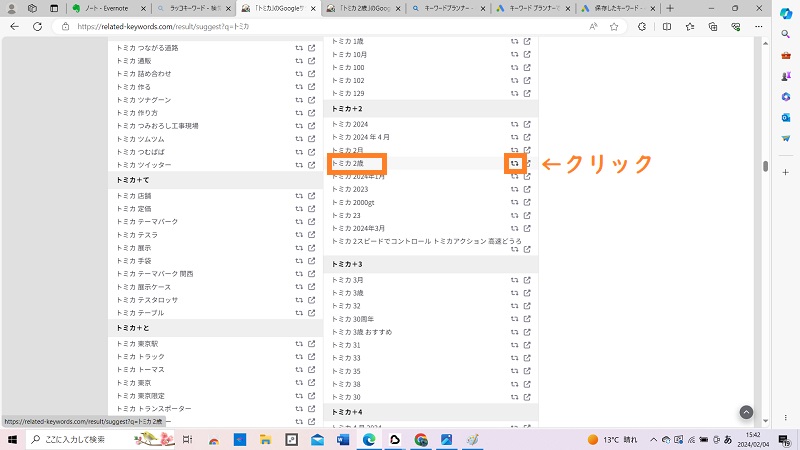Open external link icon for トミカ テーブル
The height and width of the screenshot is (450, 800).
point(311,313)
